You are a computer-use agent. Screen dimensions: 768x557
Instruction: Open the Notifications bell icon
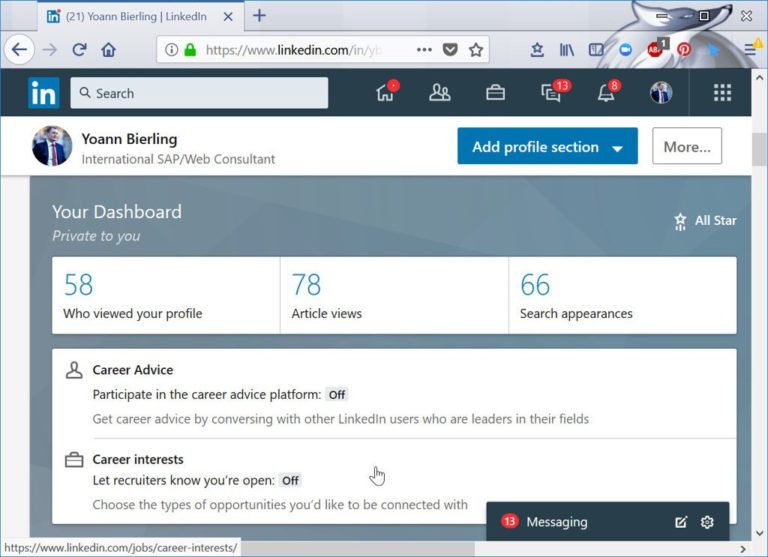(x=605, y=93)
